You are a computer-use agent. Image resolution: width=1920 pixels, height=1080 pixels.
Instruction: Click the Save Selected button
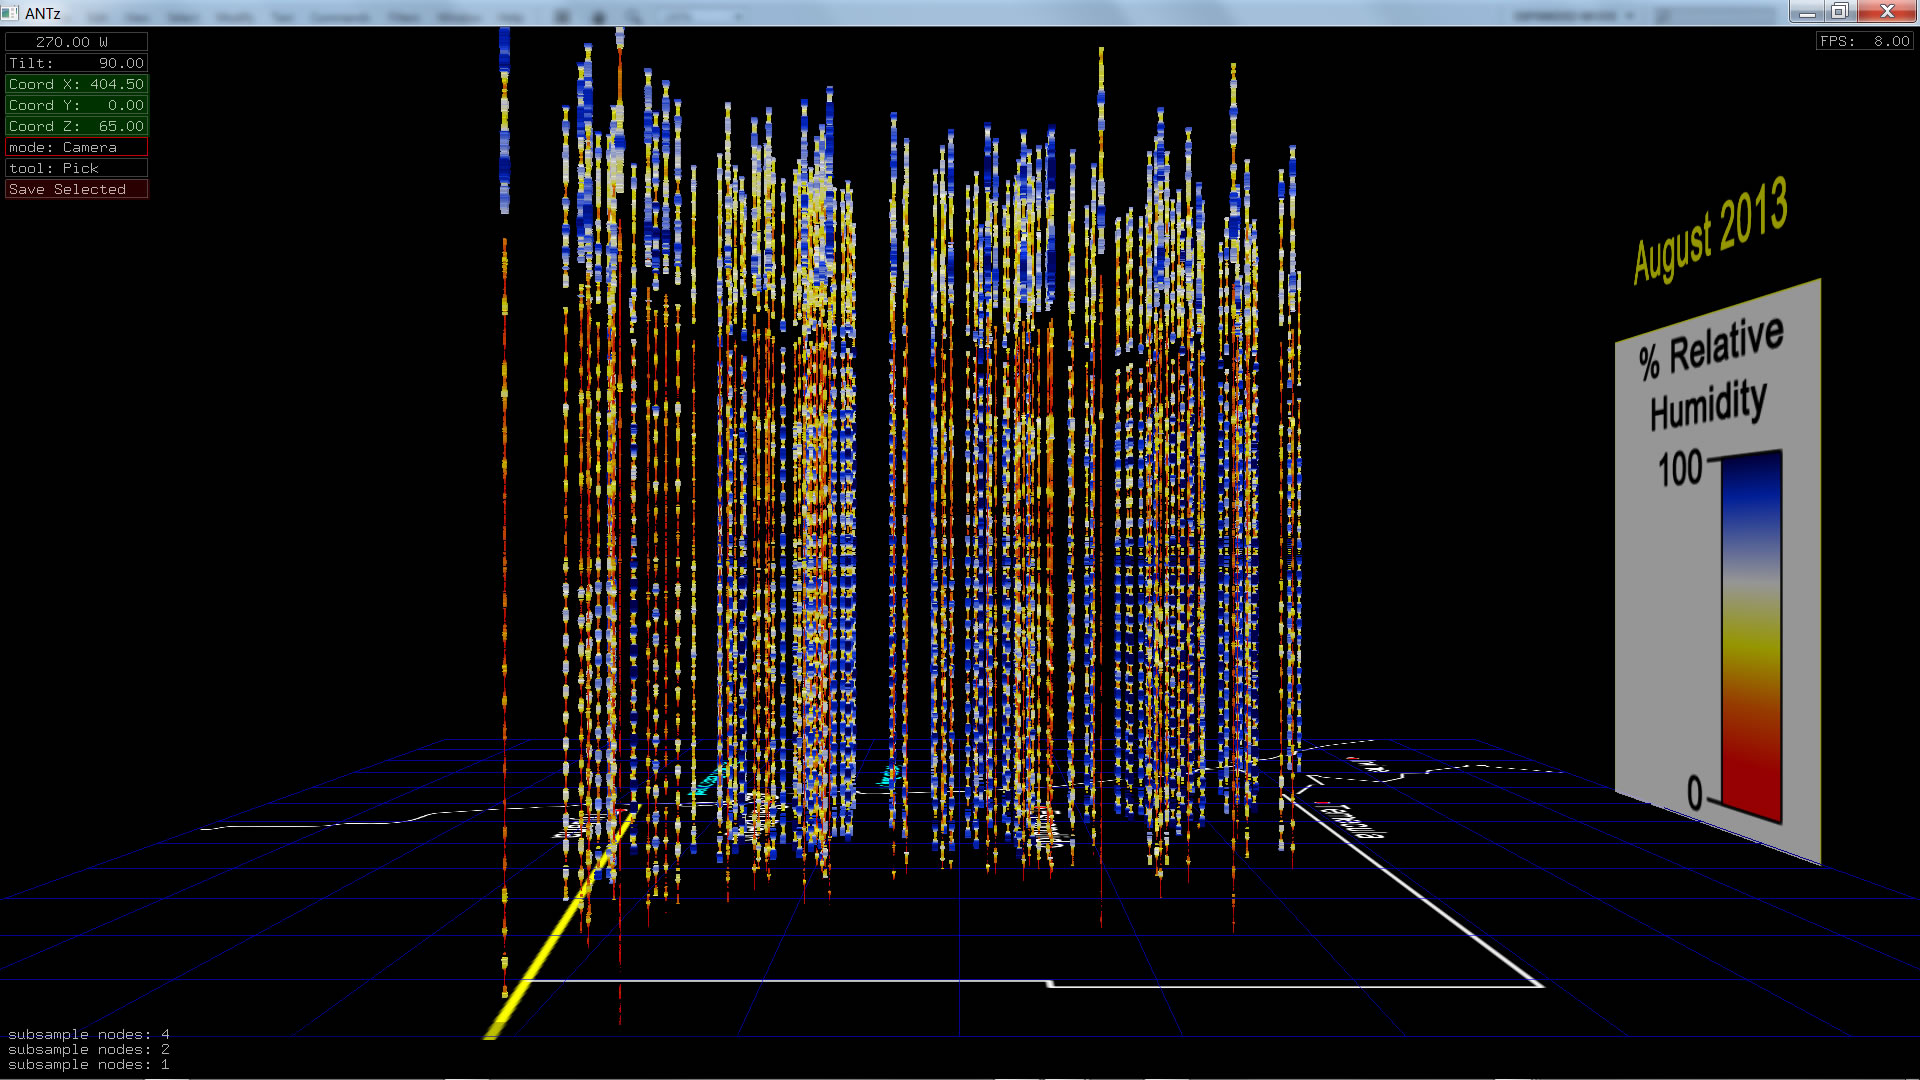pyautogui.click(x=76, y=189)
